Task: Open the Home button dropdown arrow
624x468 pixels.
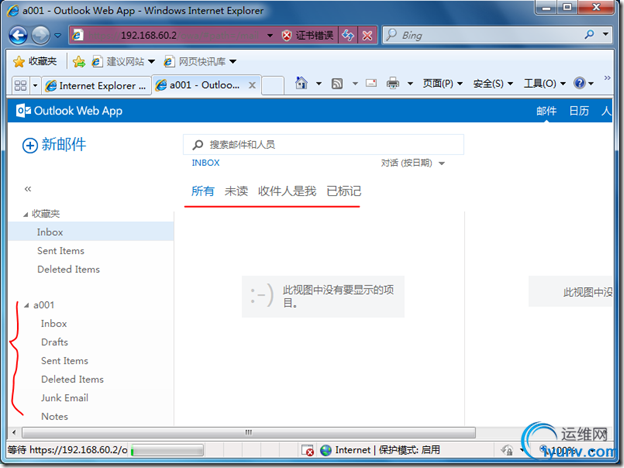Action: point(319,84)
